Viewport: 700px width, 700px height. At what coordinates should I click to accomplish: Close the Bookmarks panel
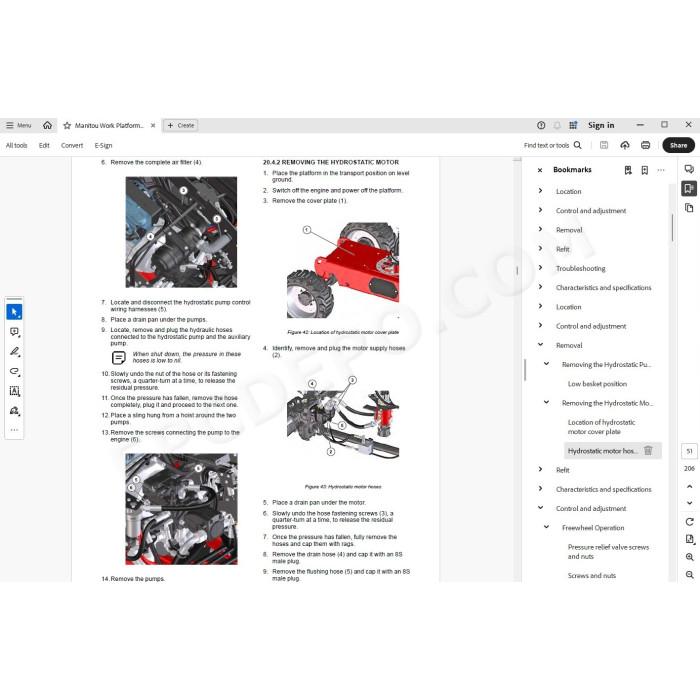[x=540, y=170]
